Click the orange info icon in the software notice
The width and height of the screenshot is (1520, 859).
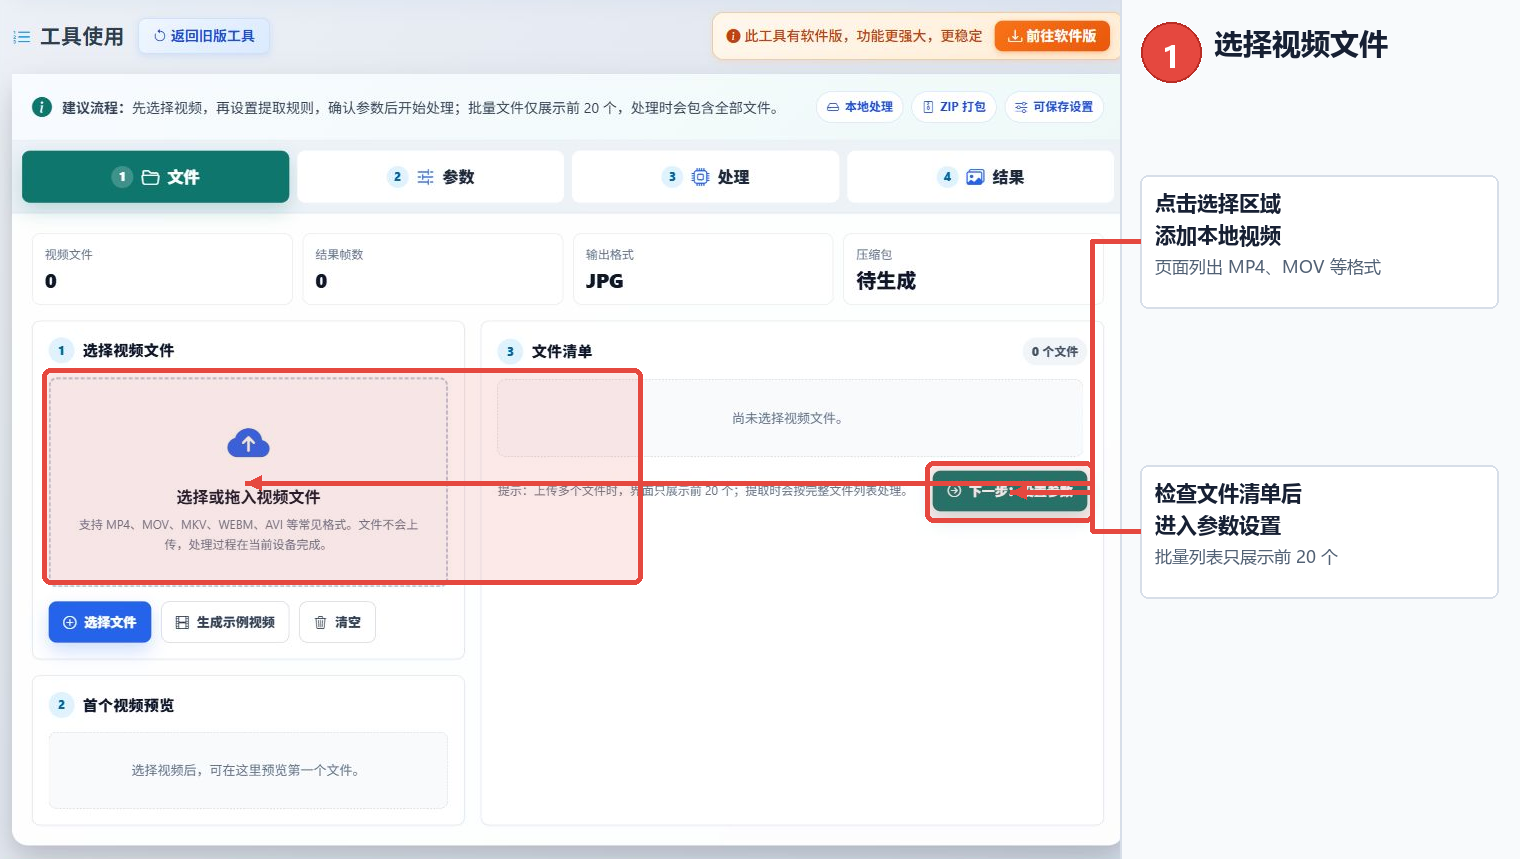click(733, 36)
